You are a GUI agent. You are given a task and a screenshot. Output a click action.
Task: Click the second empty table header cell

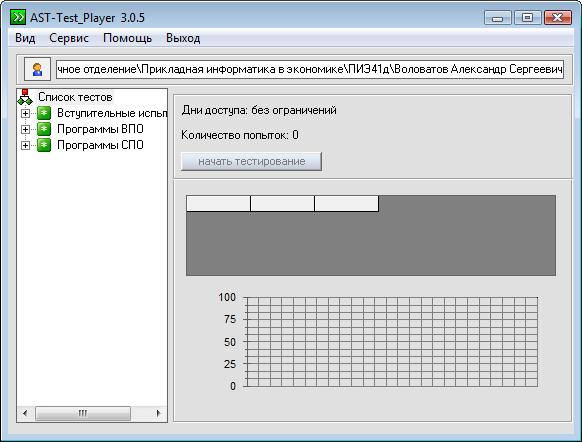[x=282, y=204]
